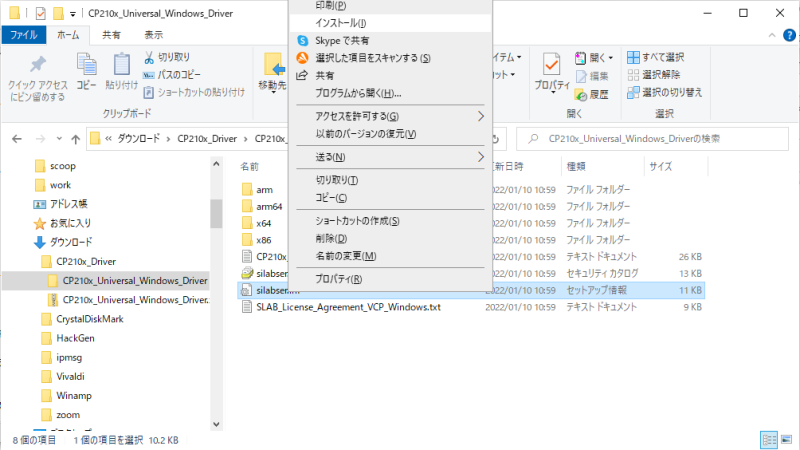Click the ダウンロード breadcrumb in address bar
This screenshot has height=450, width=800.
point(138,139)
